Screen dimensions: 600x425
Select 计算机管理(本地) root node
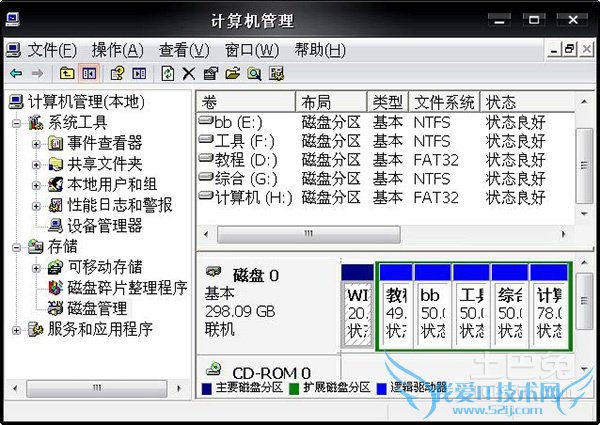click(86, 102)
